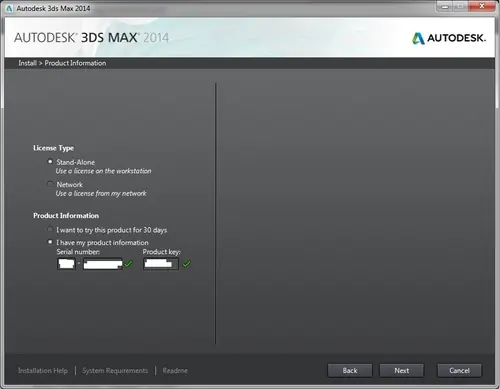The width and height of the screenshot is (500, 389).
Task: Open the Installation Help link
Action: click(43, 371)
